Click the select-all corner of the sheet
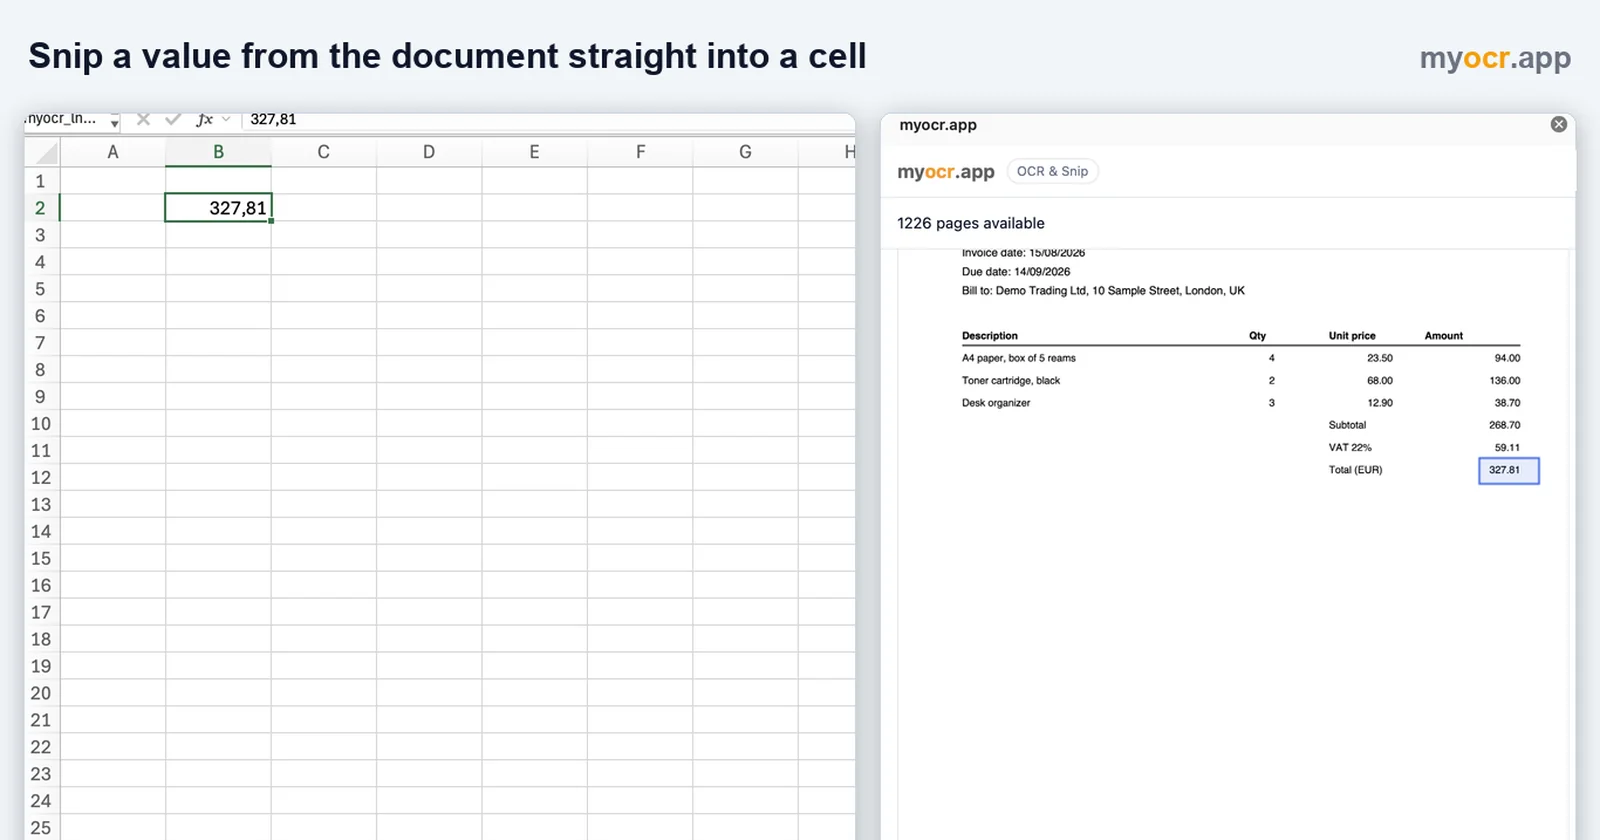Viewport: 1600px width, 840px height. point(42,152)
